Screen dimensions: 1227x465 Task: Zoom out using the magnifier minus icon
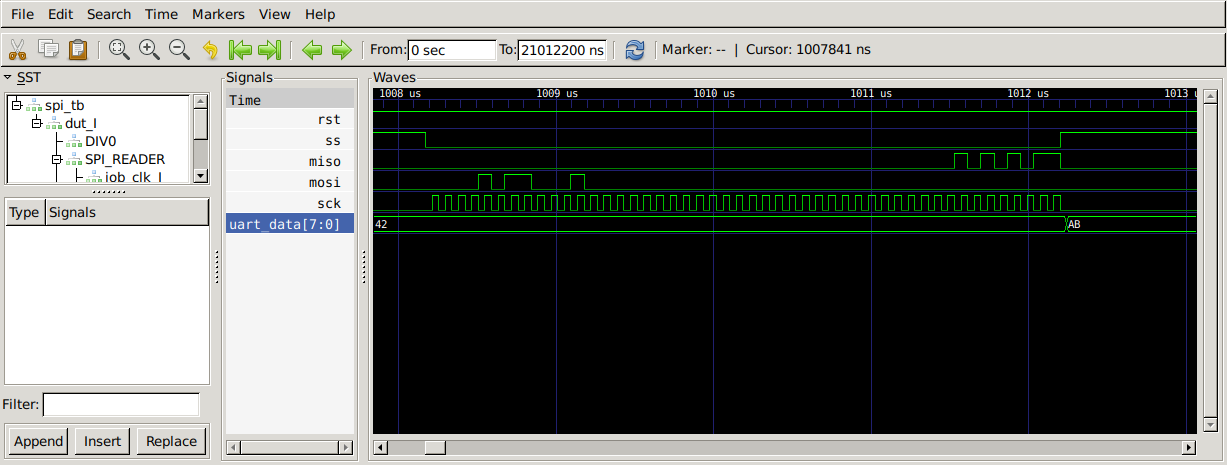pyautogui.click(x=179, y=49)
